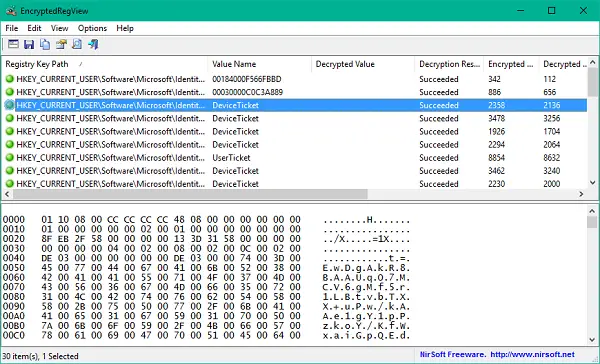Viewport: 600px width, 364px height.
Task: Open the Help menu
Action: pyautogui.click(x=125, y=28)
